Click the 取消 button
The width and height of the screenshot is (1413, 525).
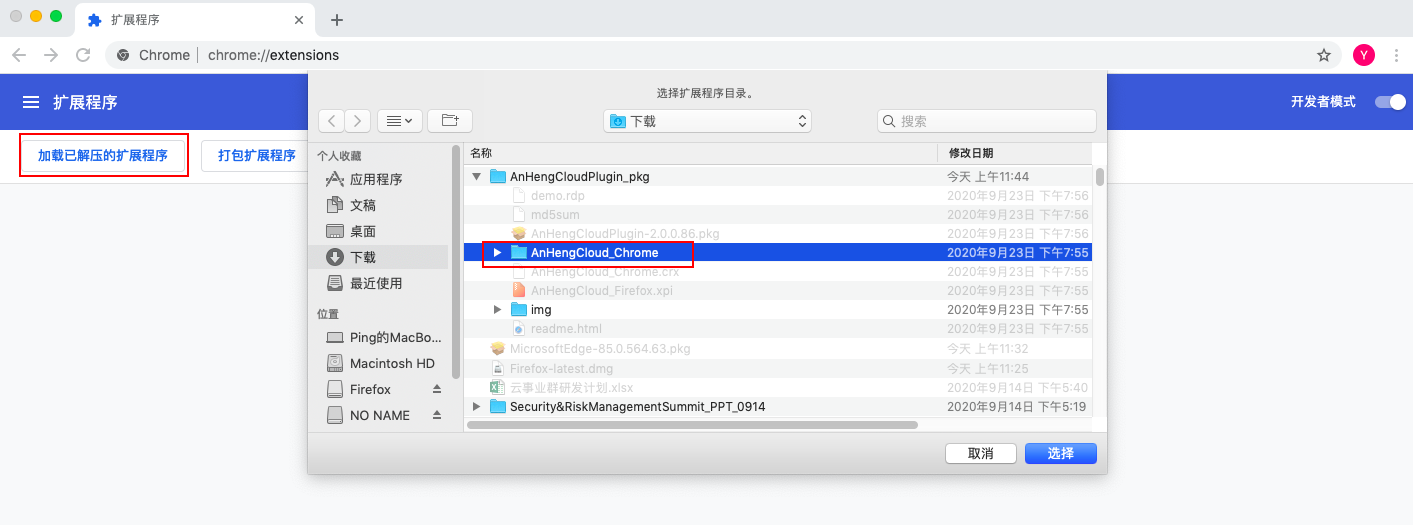click(x=981, y=454)
